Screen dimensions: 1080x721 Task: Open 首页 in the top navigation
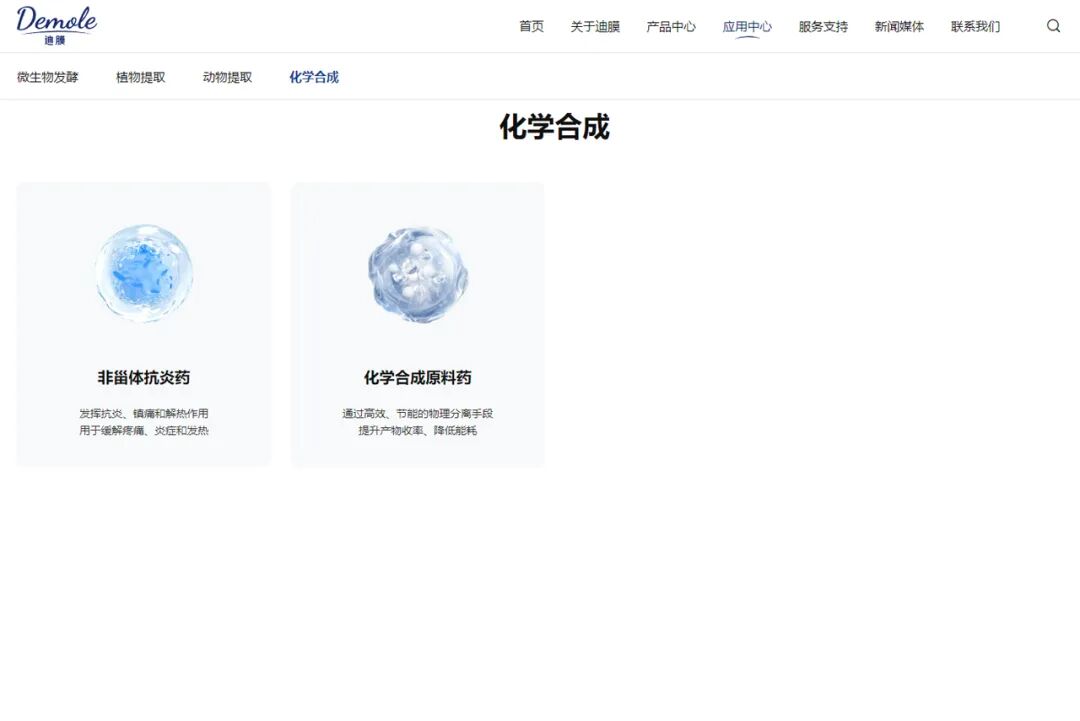tap(531, 27)
